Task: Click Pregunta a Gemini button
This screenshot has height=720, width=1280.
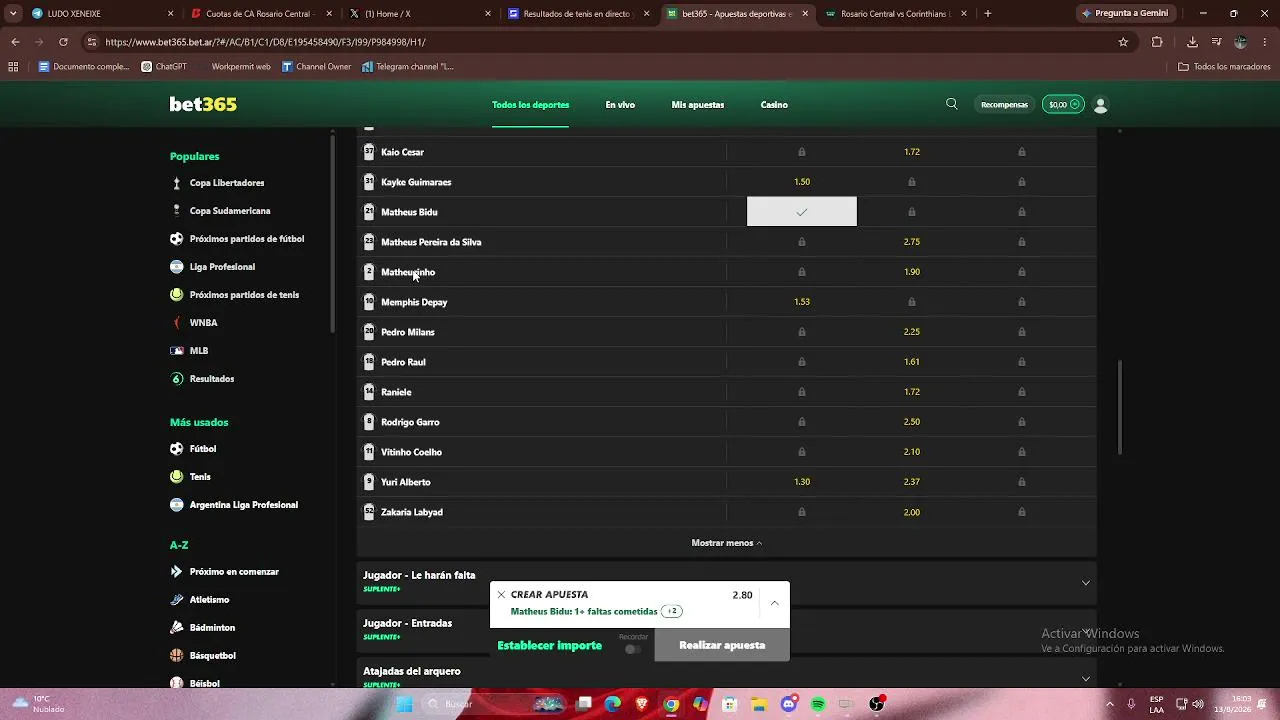Action: (1125, 13)
